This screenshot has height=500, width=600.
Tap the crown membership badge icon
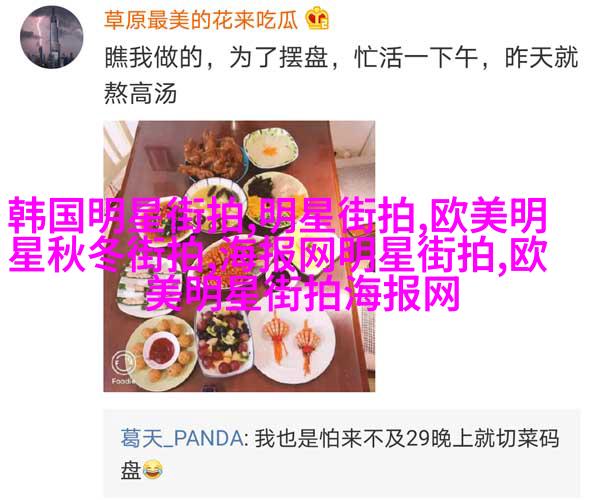click(317, 18)
